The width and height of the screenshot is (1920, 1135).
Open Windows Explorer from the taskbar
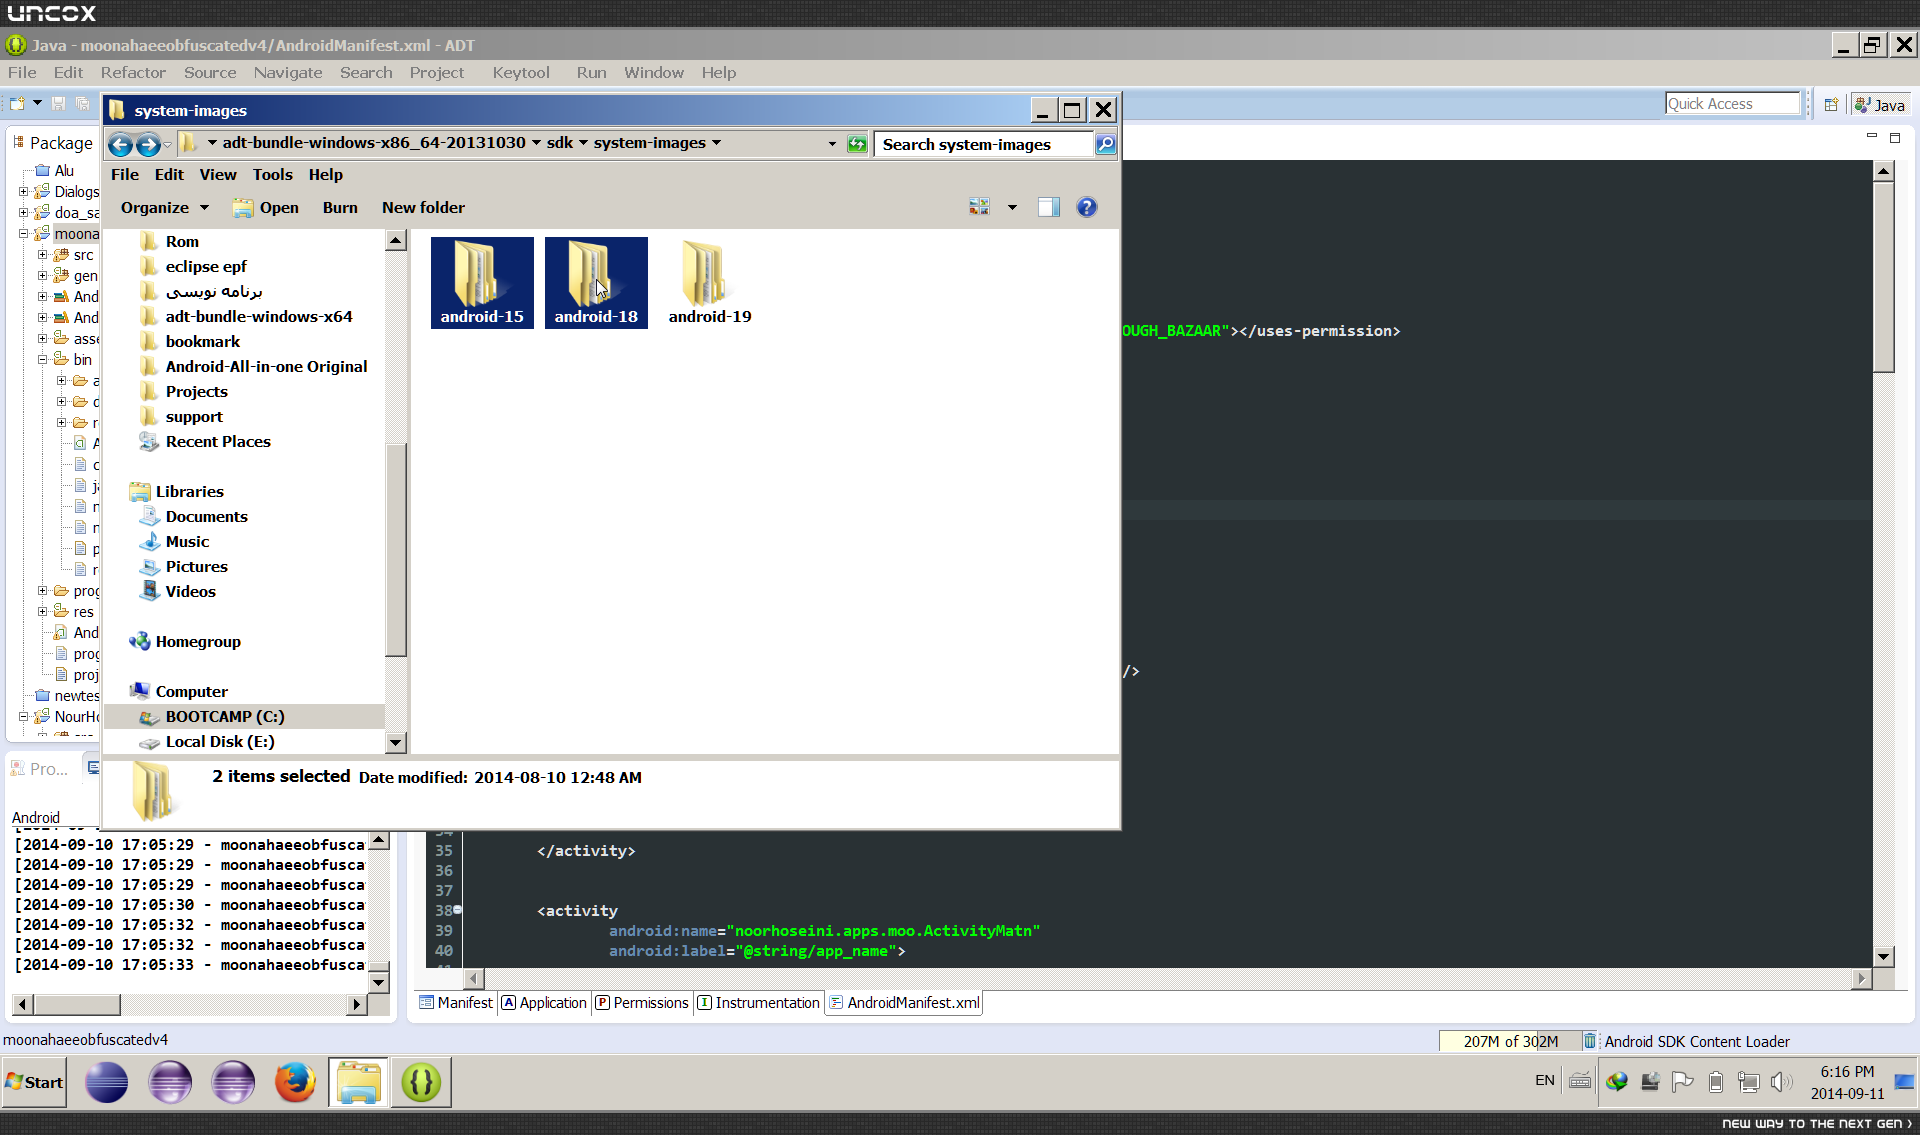(x=358, y=1082)
